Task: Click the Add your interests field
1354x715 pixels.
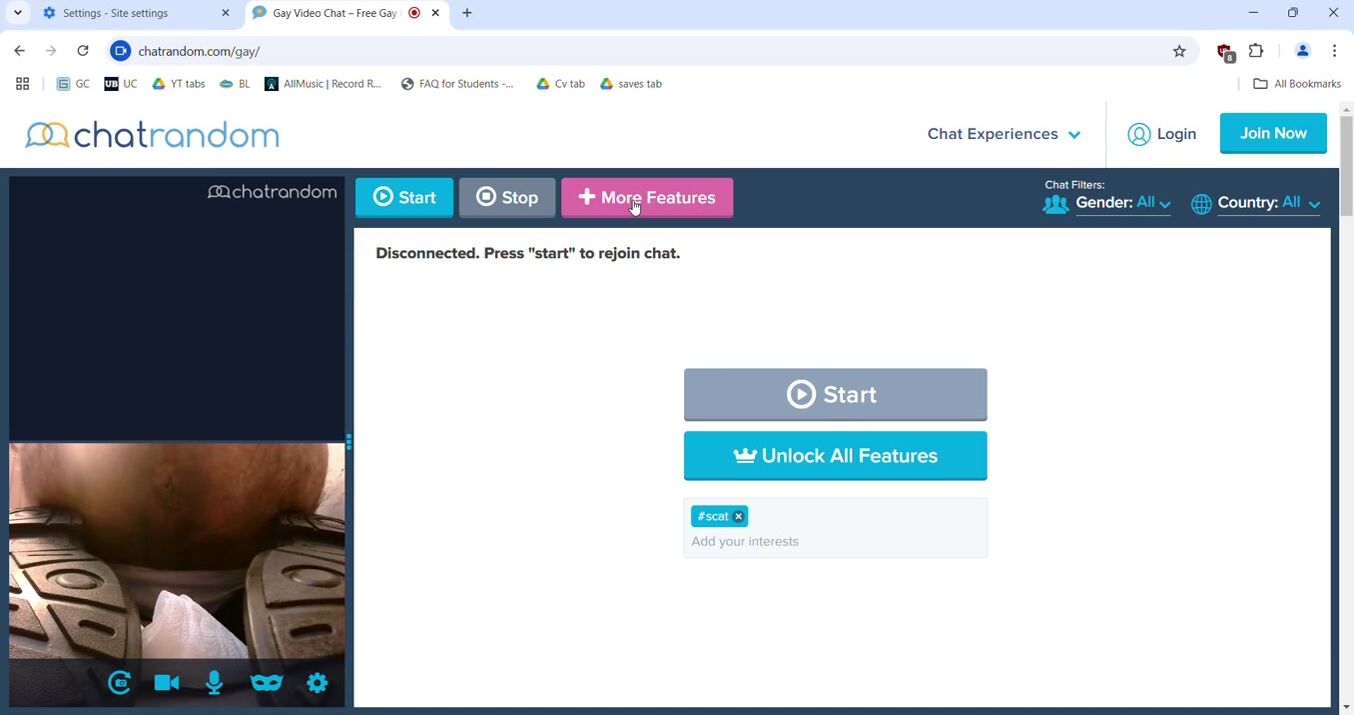Action: [835, 542]
